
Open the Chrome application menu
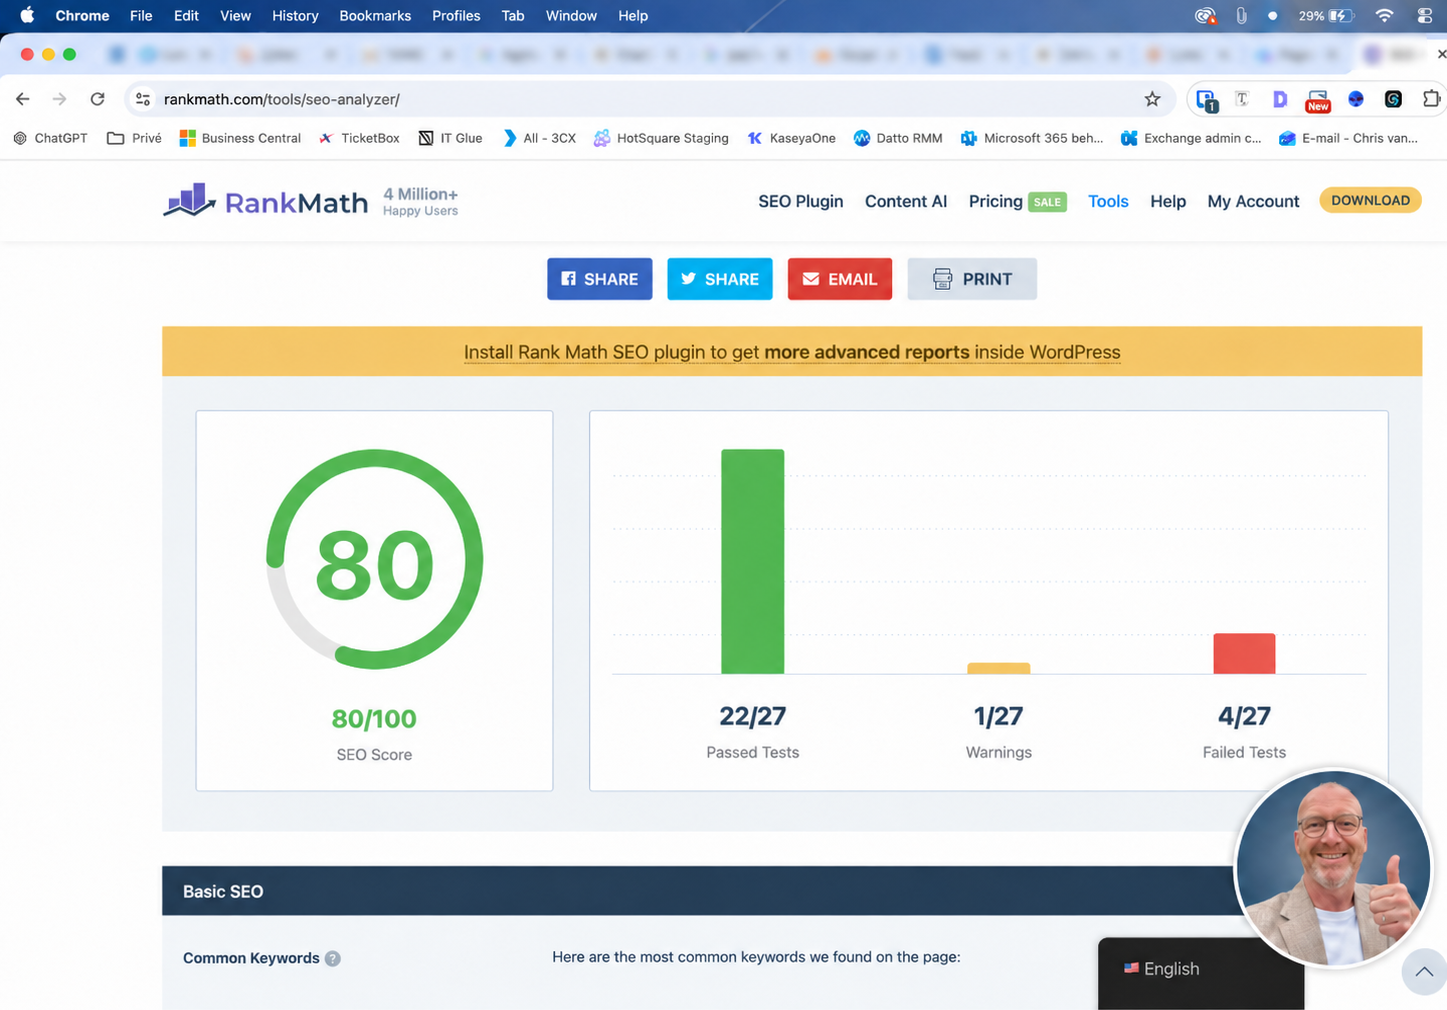[82, 16]
